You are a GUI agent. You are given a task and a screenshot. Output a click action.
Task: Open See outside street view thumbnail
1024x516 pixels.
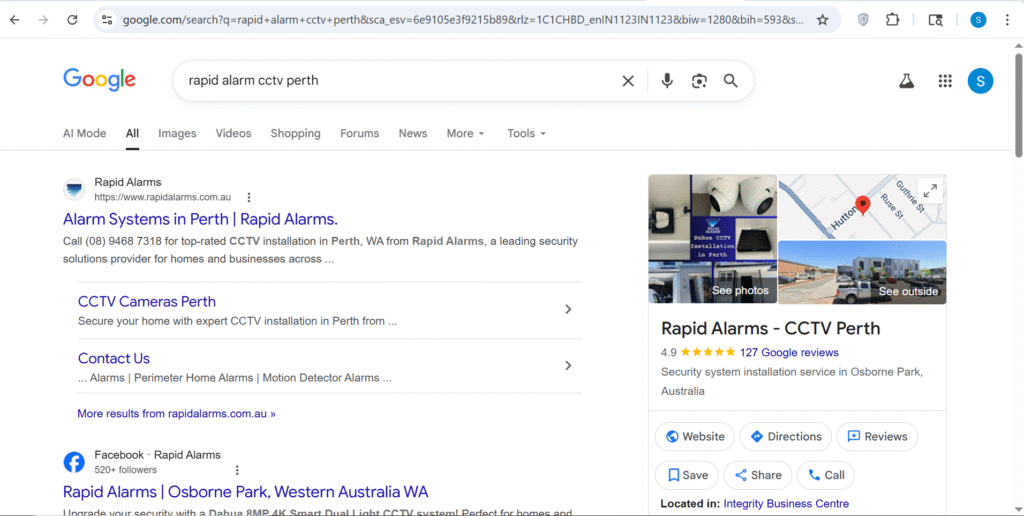point(862,272)
